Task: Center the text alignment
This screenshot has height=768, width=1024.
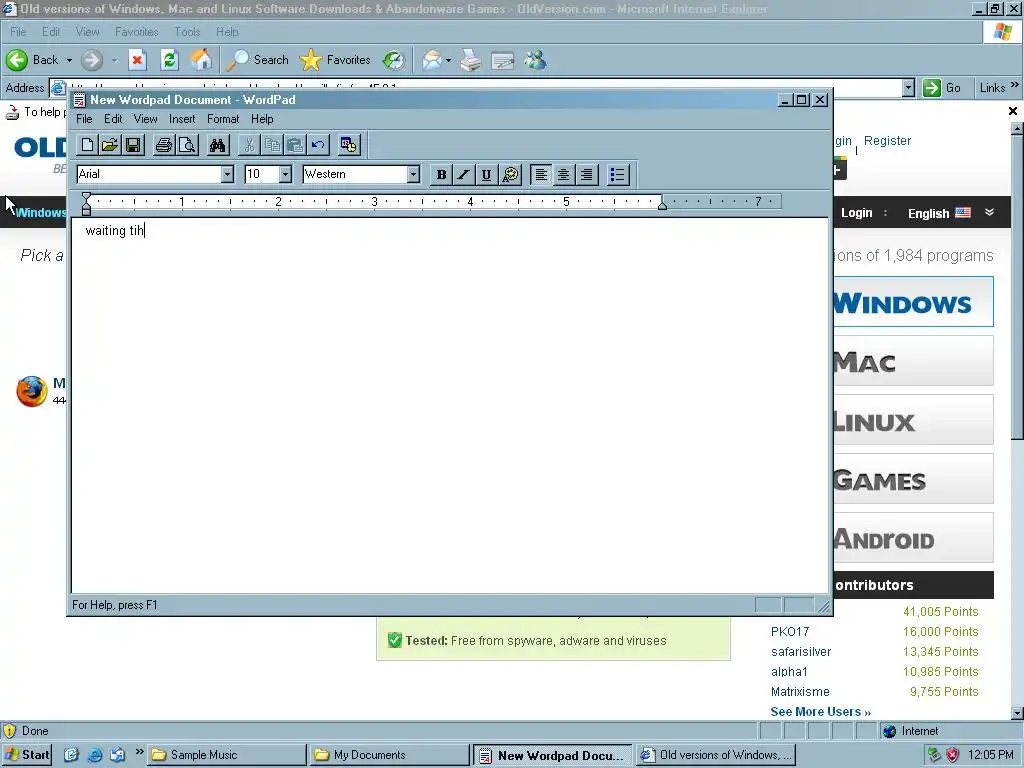Action: [x=564, y=174]
